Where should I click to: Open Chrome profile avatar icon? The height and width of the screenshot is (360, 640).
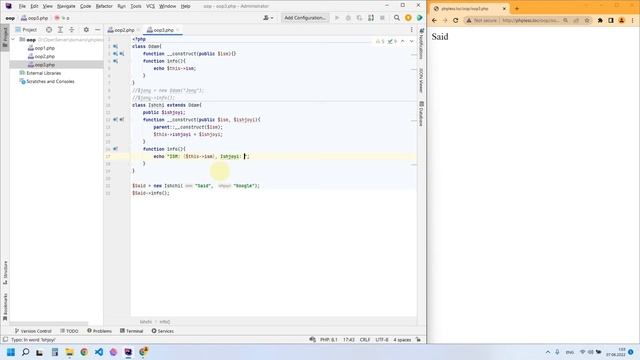tap(622, 20)
